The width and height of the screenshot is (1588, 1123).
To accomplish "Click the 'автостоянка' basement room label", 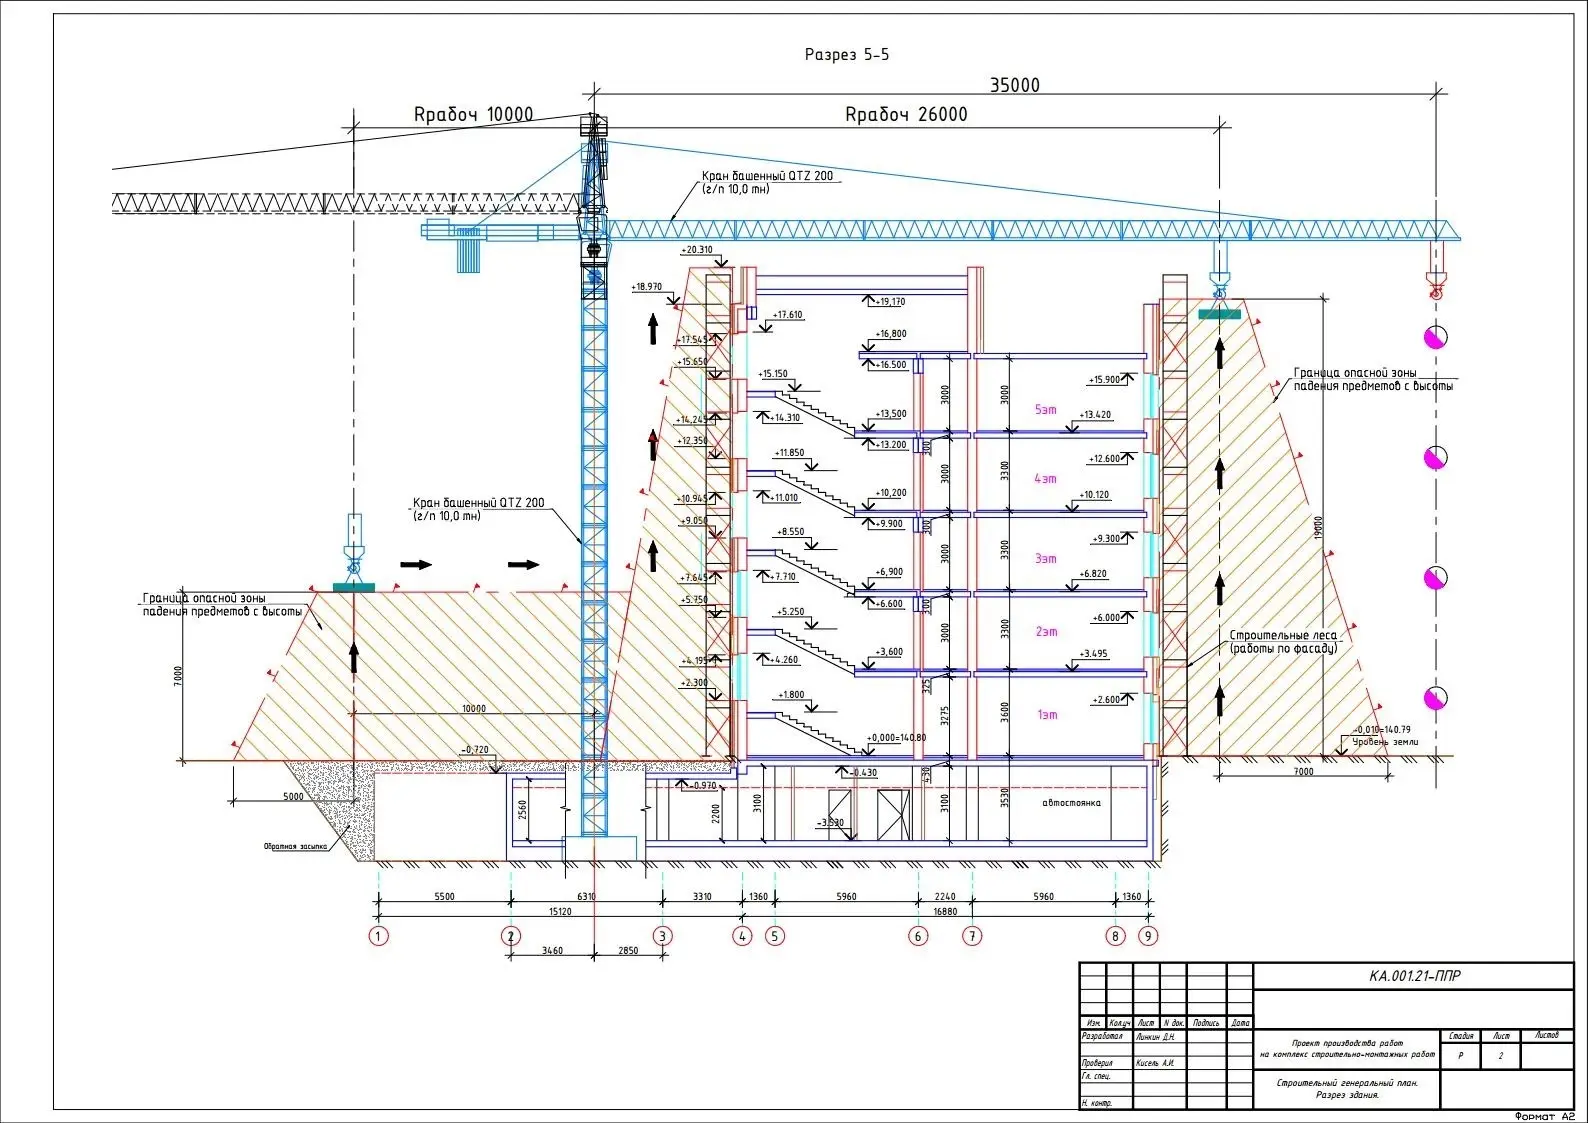I will coord(1071,803).
